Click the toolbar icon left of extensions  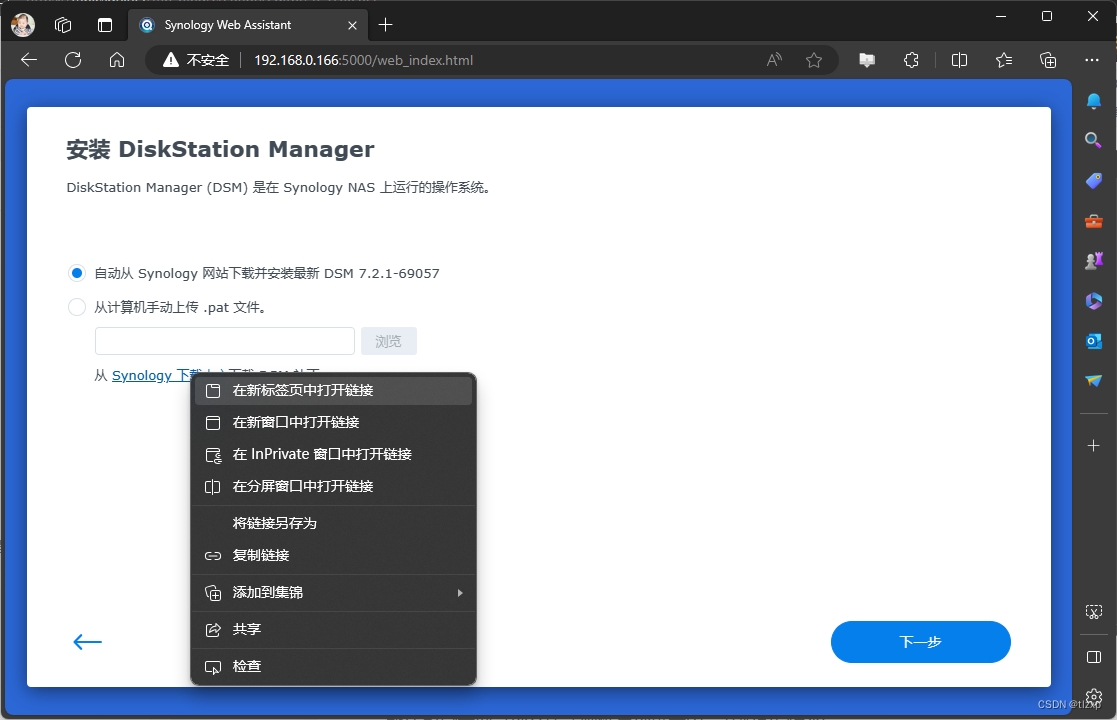coord(867,61)
